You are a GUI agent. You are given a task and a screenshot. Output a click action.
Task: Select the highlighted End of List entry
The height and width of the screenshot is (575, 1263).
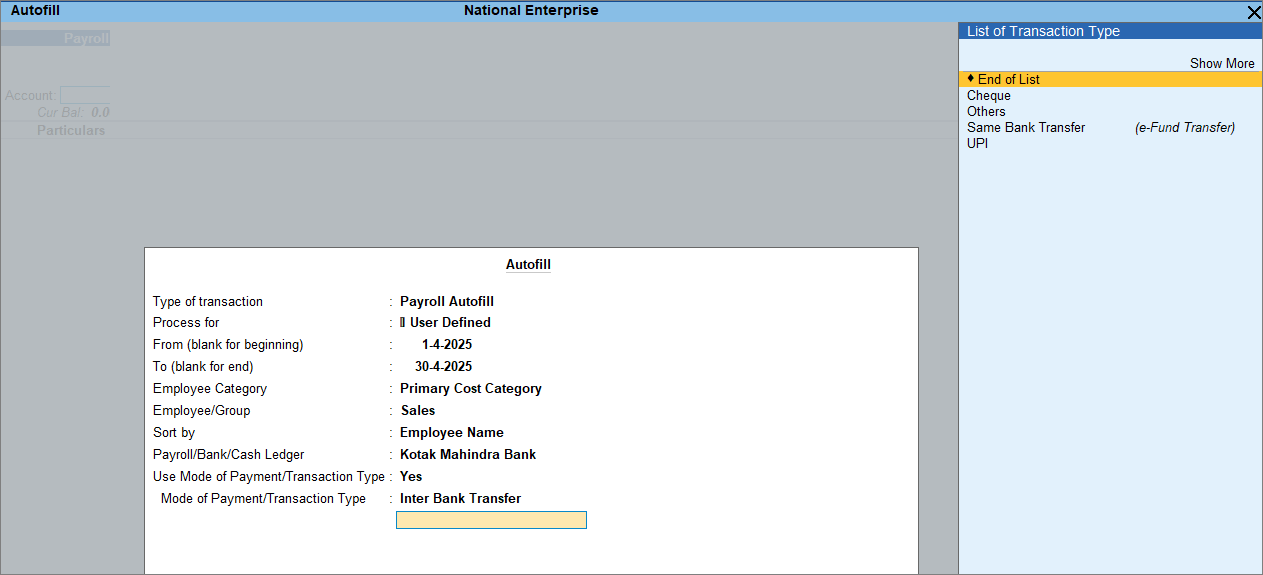point(1008,79)
